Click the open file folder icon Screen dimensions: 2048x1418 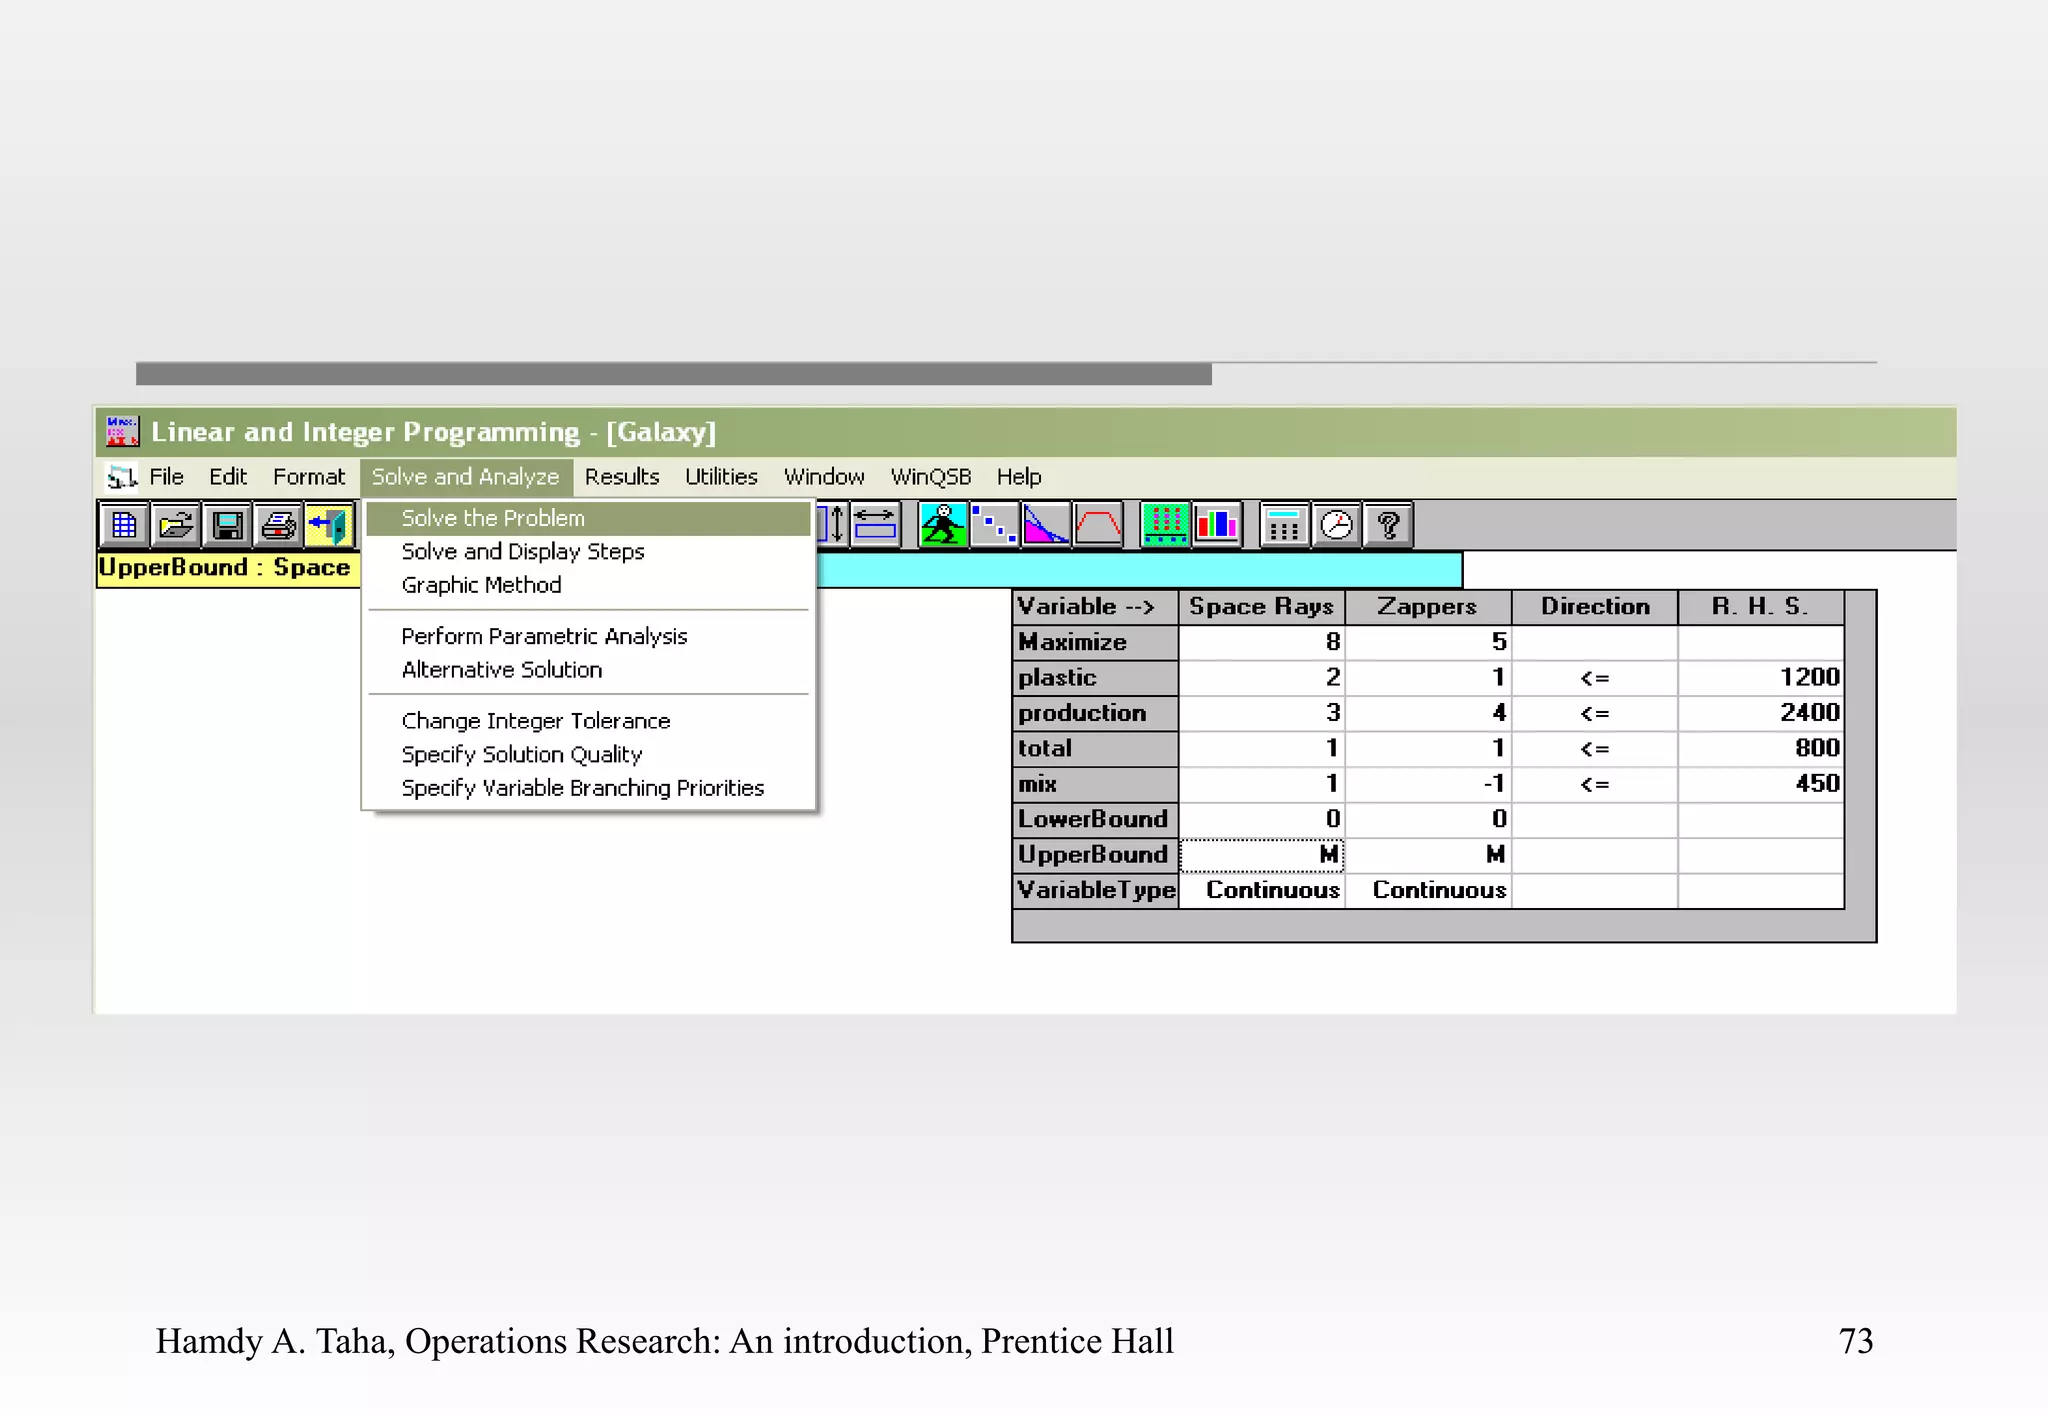pos(176,525)
